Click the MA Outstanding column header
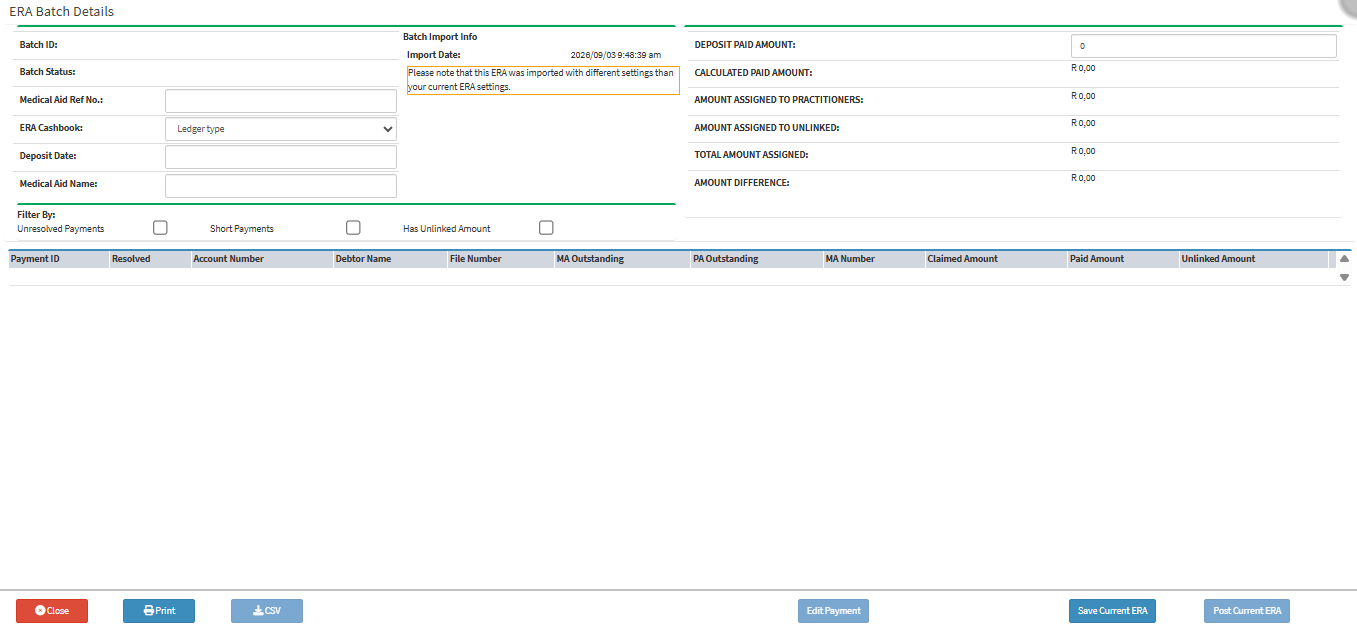 [x=622, y=259]
